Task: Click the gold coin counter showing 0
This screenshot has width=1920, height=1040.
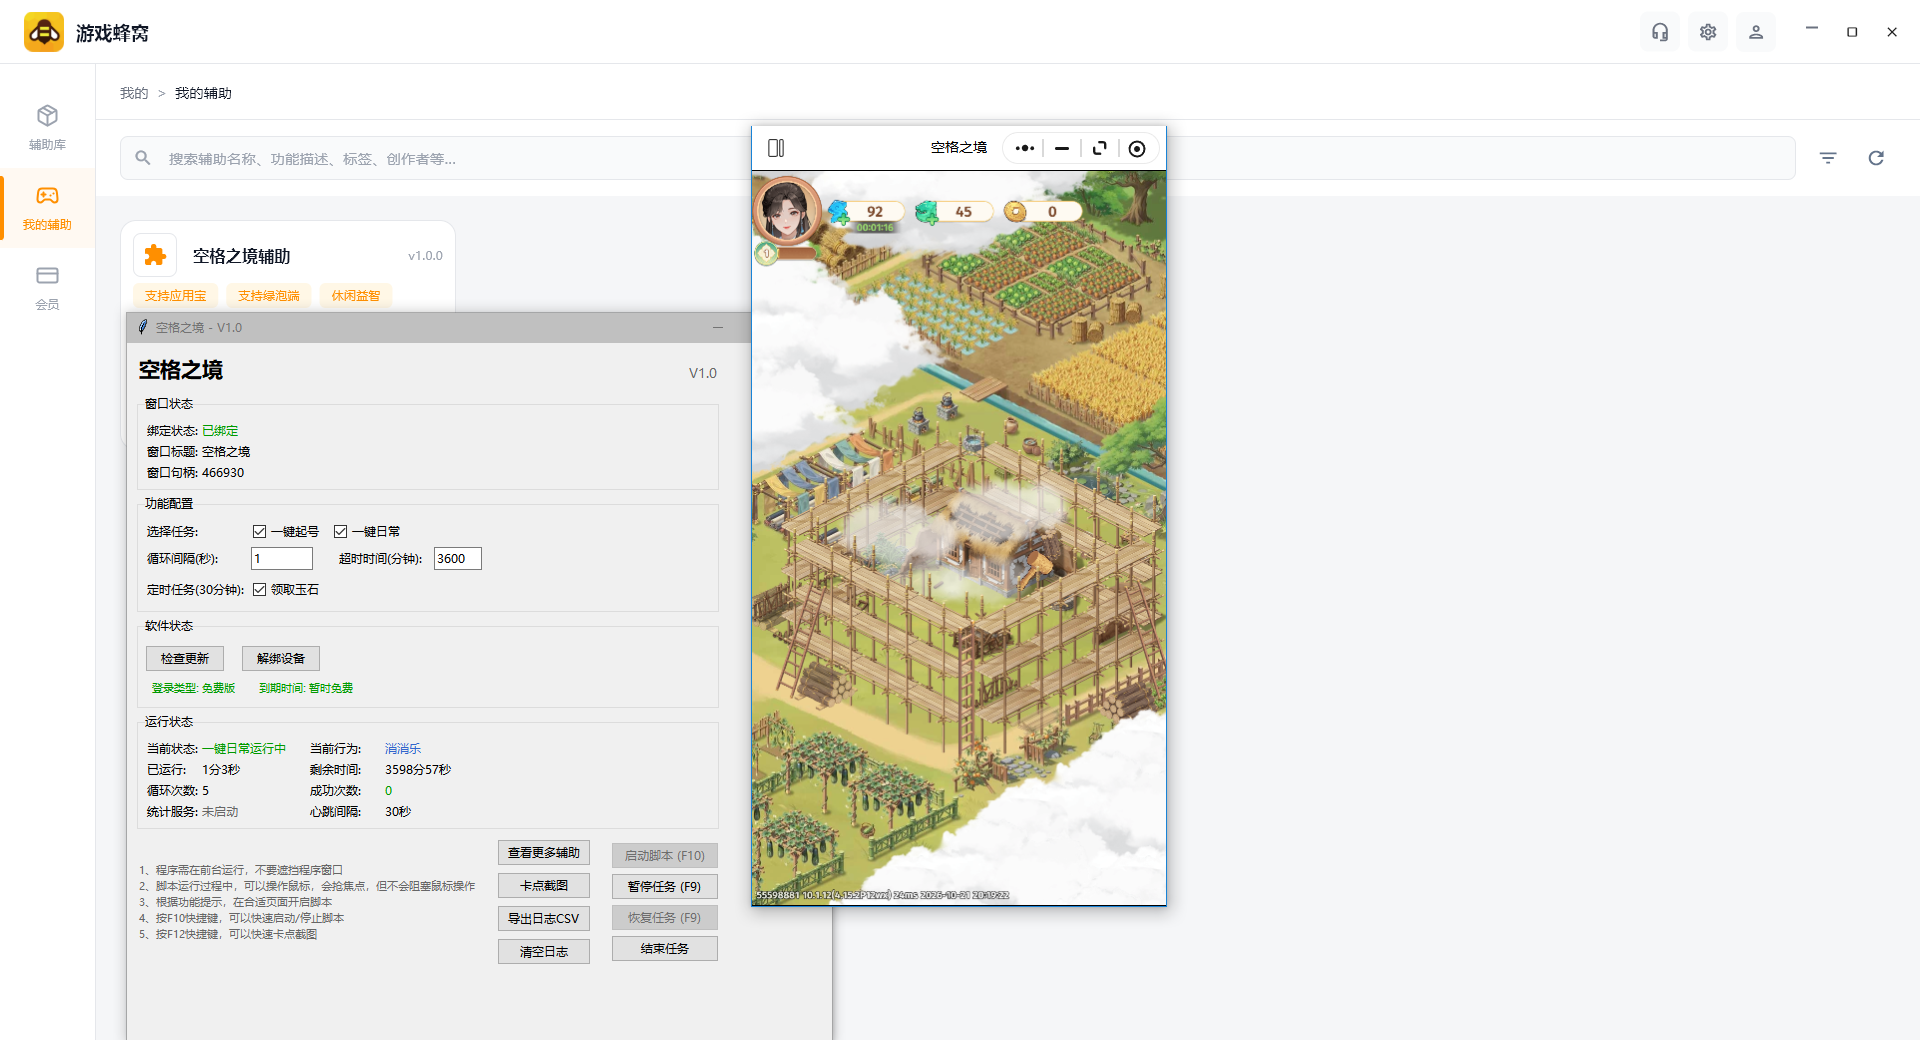Action: (1043, 211)
